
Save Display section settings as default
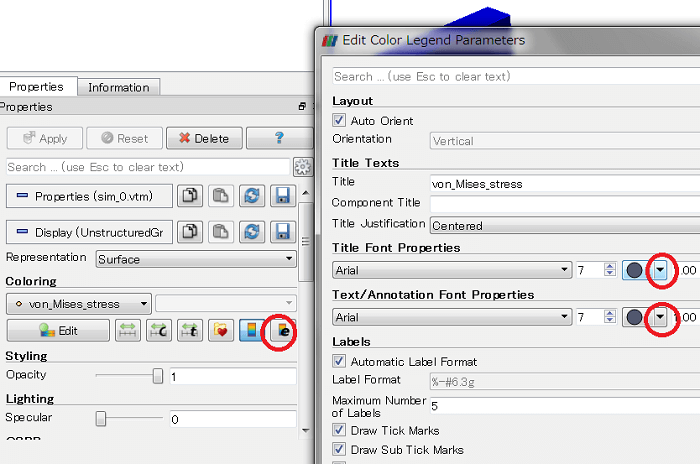282,232
